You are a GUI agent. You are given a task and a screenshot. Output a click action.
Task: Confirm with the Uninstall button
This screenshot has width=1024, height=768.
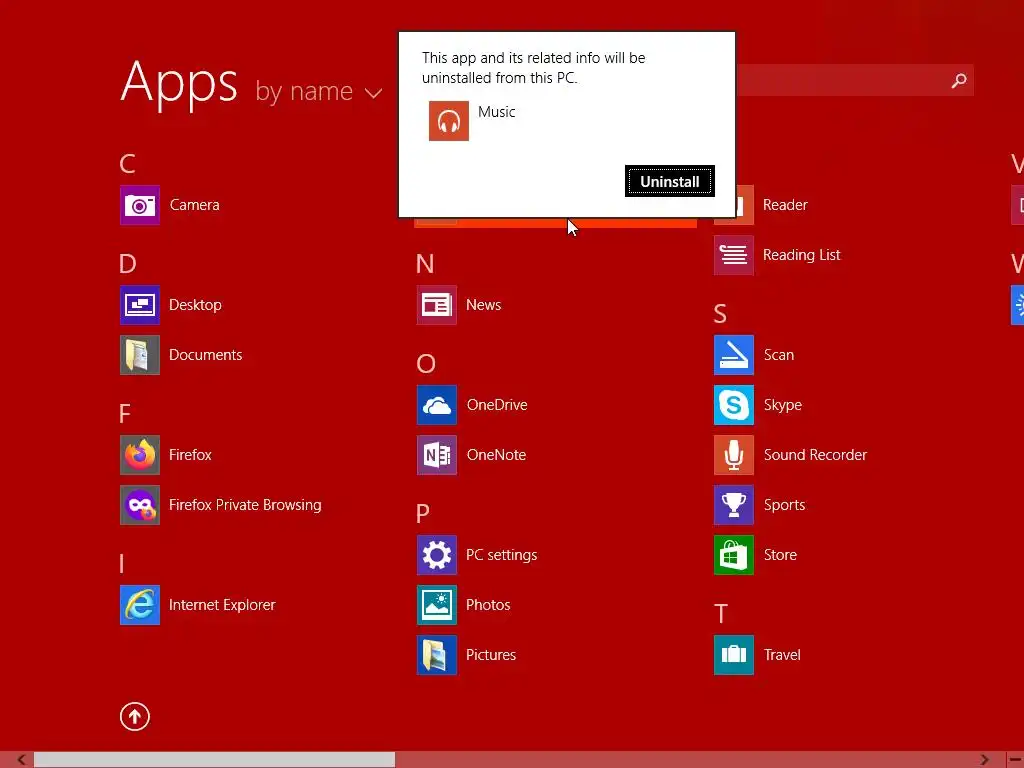tap(670, 181)
